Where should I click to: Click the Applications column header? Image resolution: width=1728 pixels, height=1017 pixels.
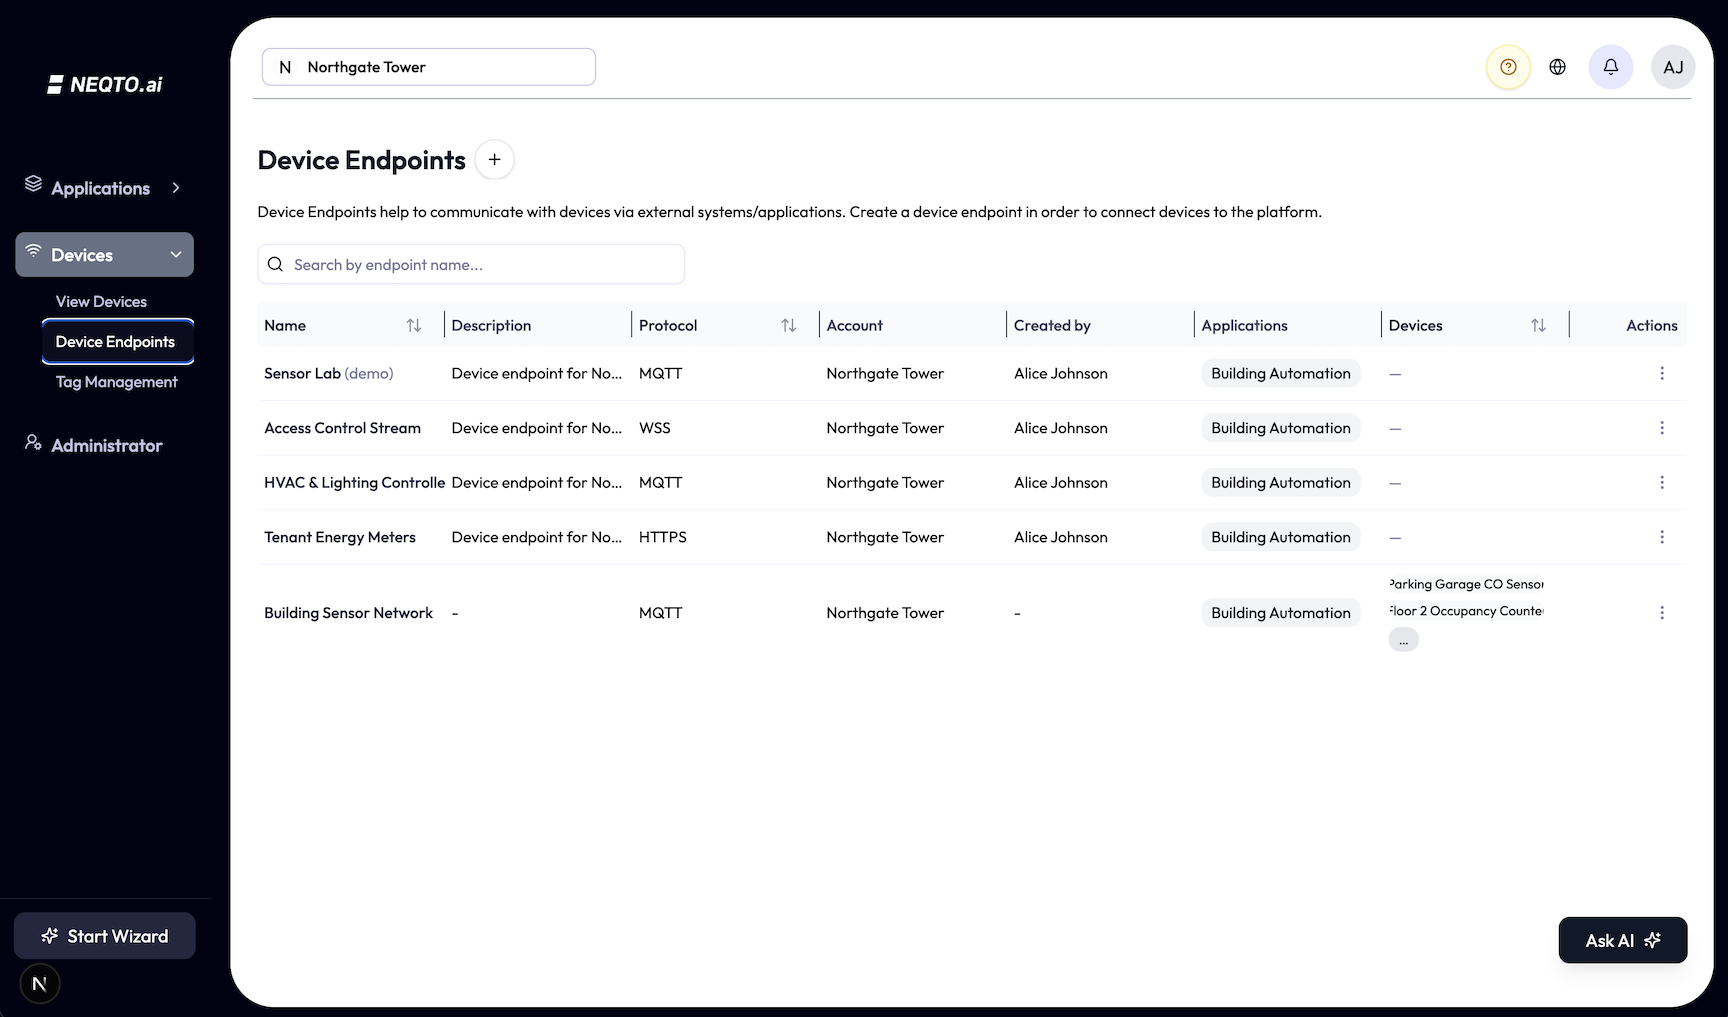click(1244, 326)
